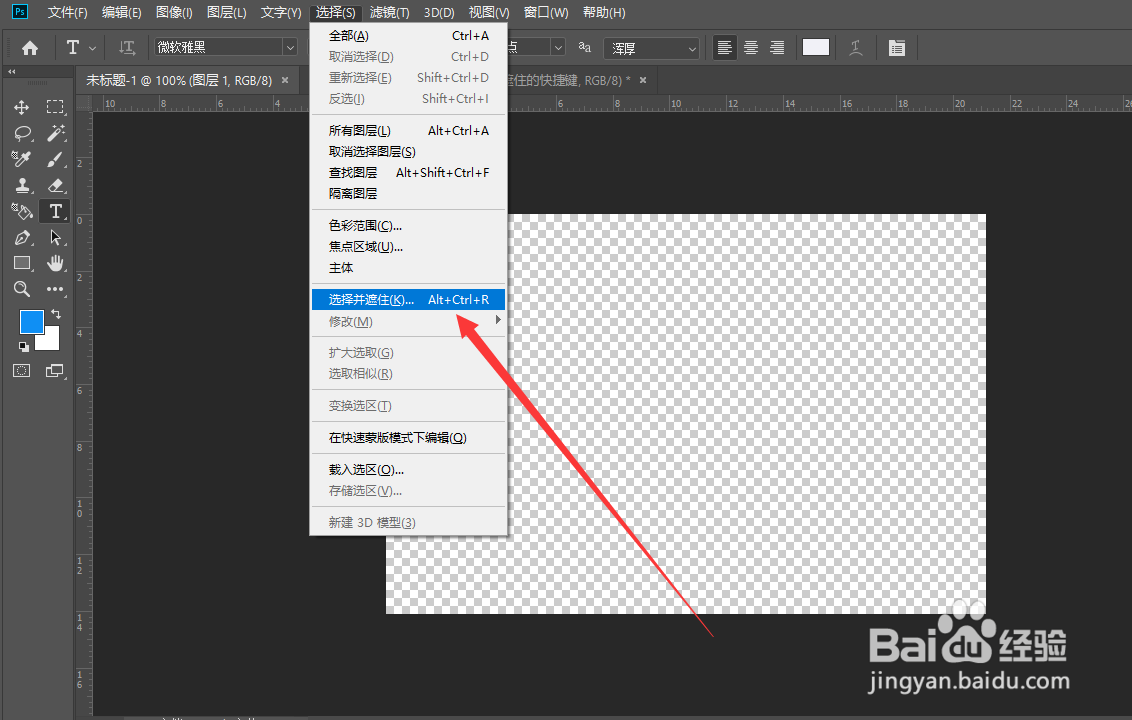
Task: Click the warp text icon
Action: pyautogui.click(x=855, y=48)
